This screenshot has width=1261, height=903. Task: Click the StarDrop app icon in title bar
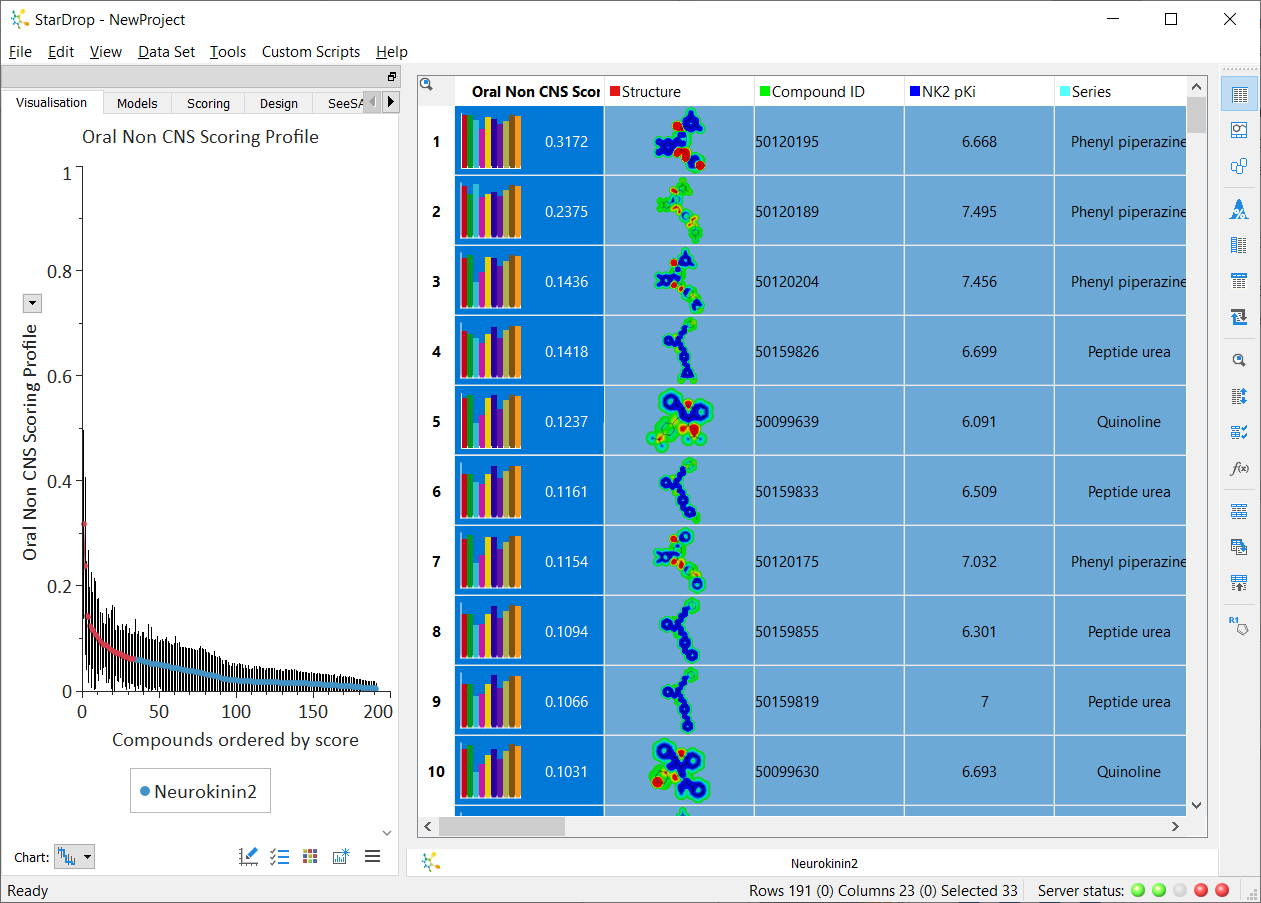point(19,19)
